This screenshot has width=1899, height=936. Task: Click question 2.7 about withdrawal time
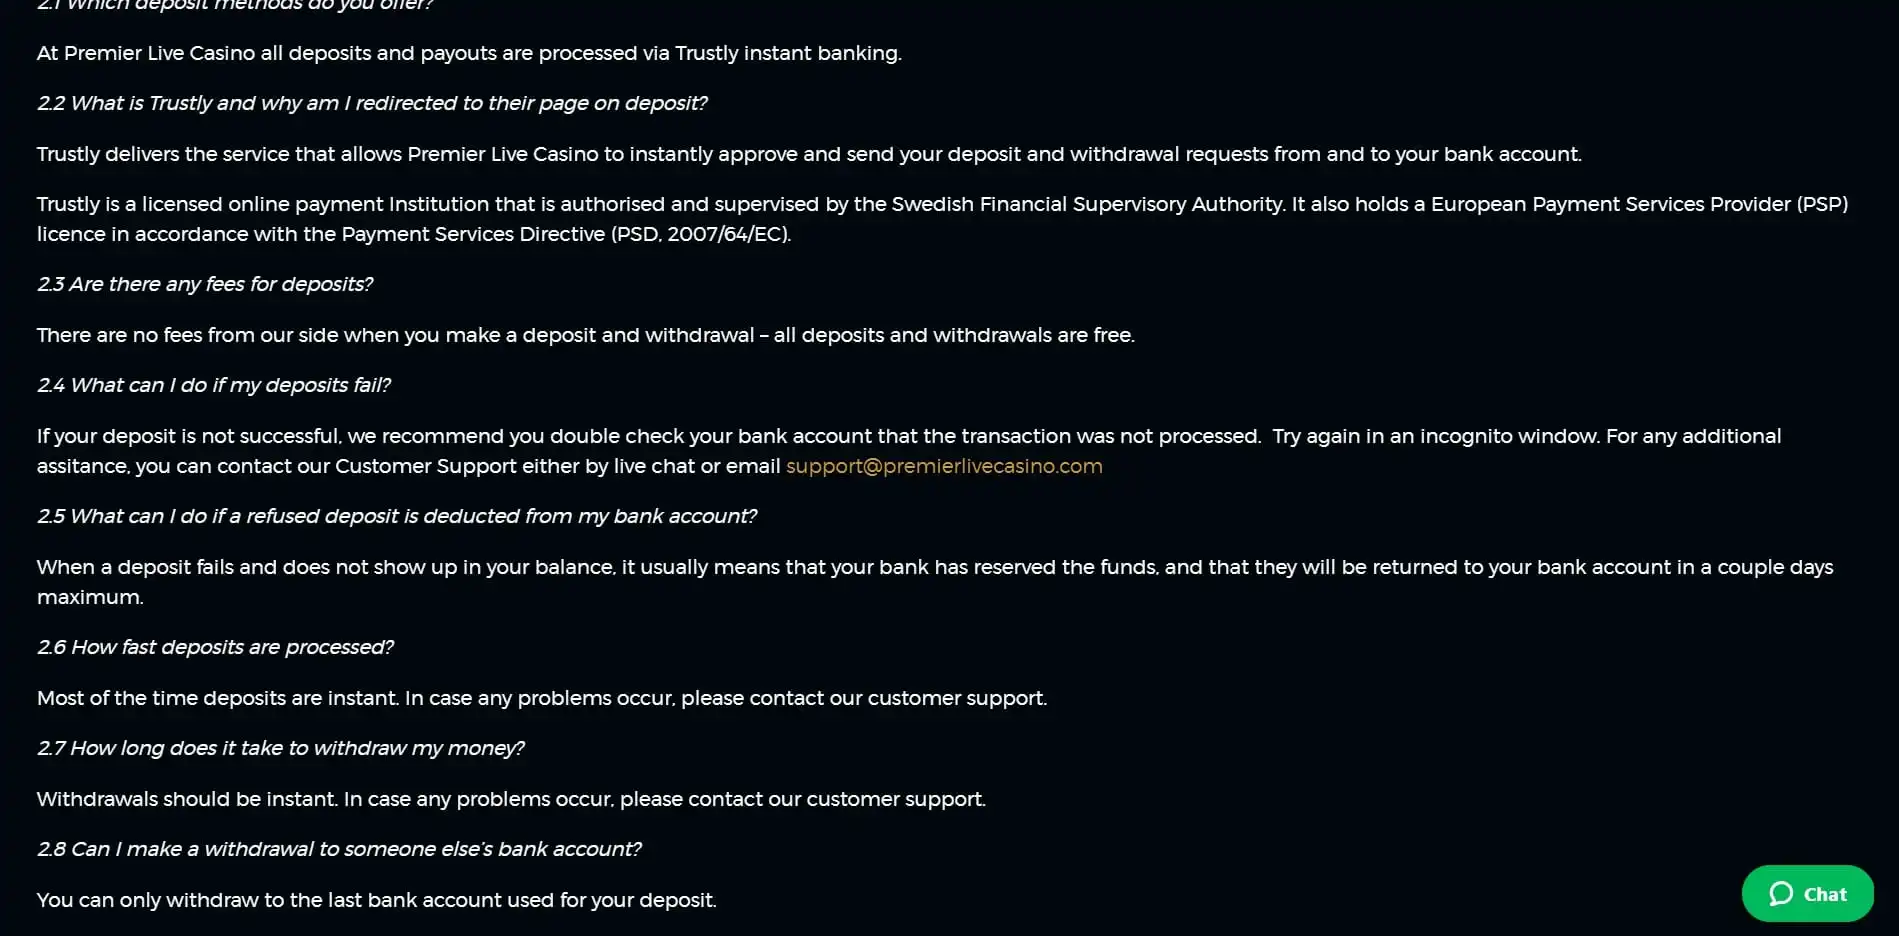coord(280,748)
